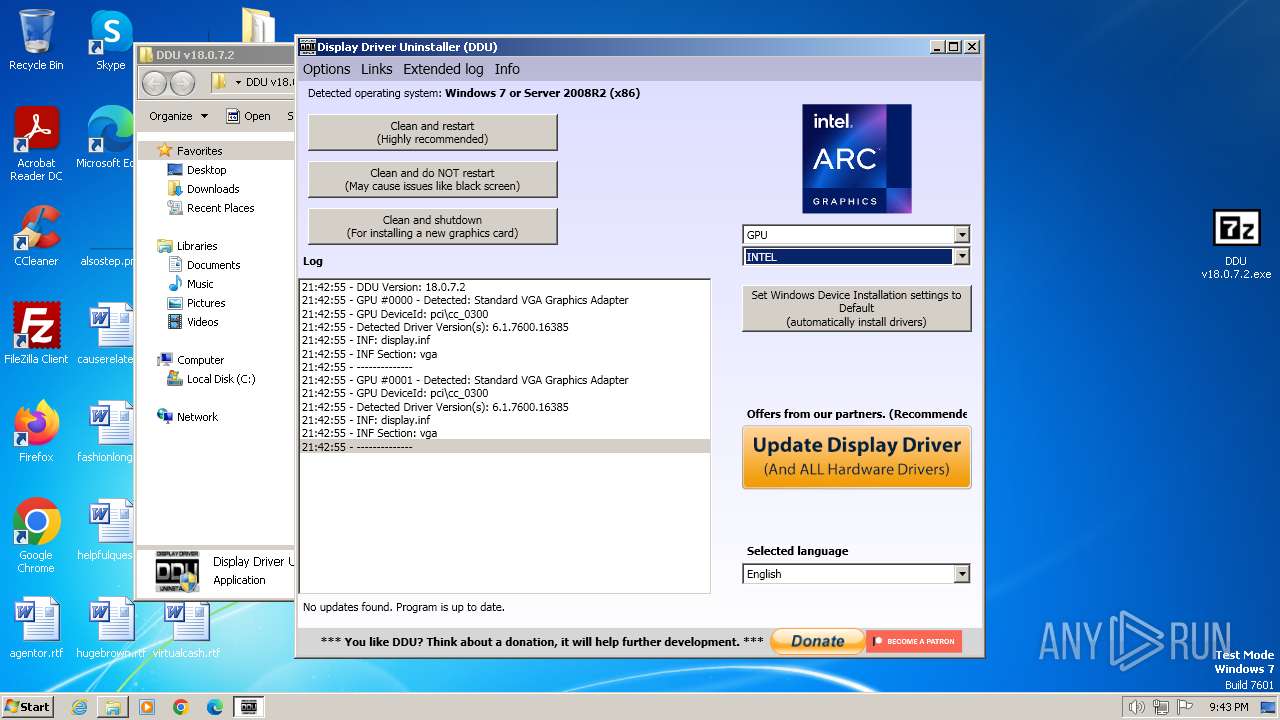Switch to DDU taskbar button
Image resolution: width=1280 pixels, height=720 pixels.
(x=249, y=707)
